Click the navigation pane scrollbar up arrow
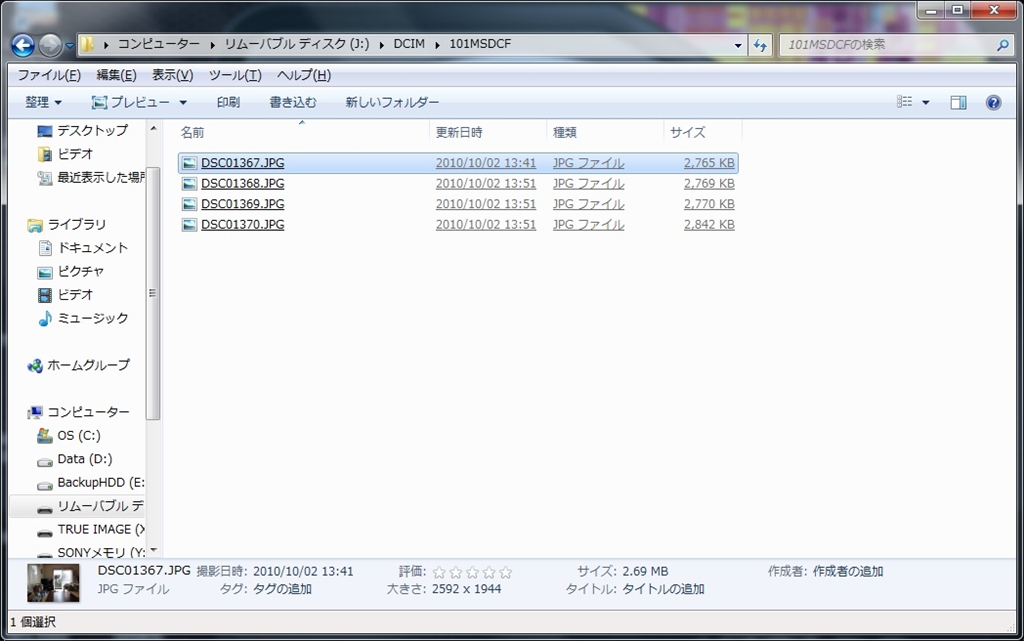 [153, 129]
